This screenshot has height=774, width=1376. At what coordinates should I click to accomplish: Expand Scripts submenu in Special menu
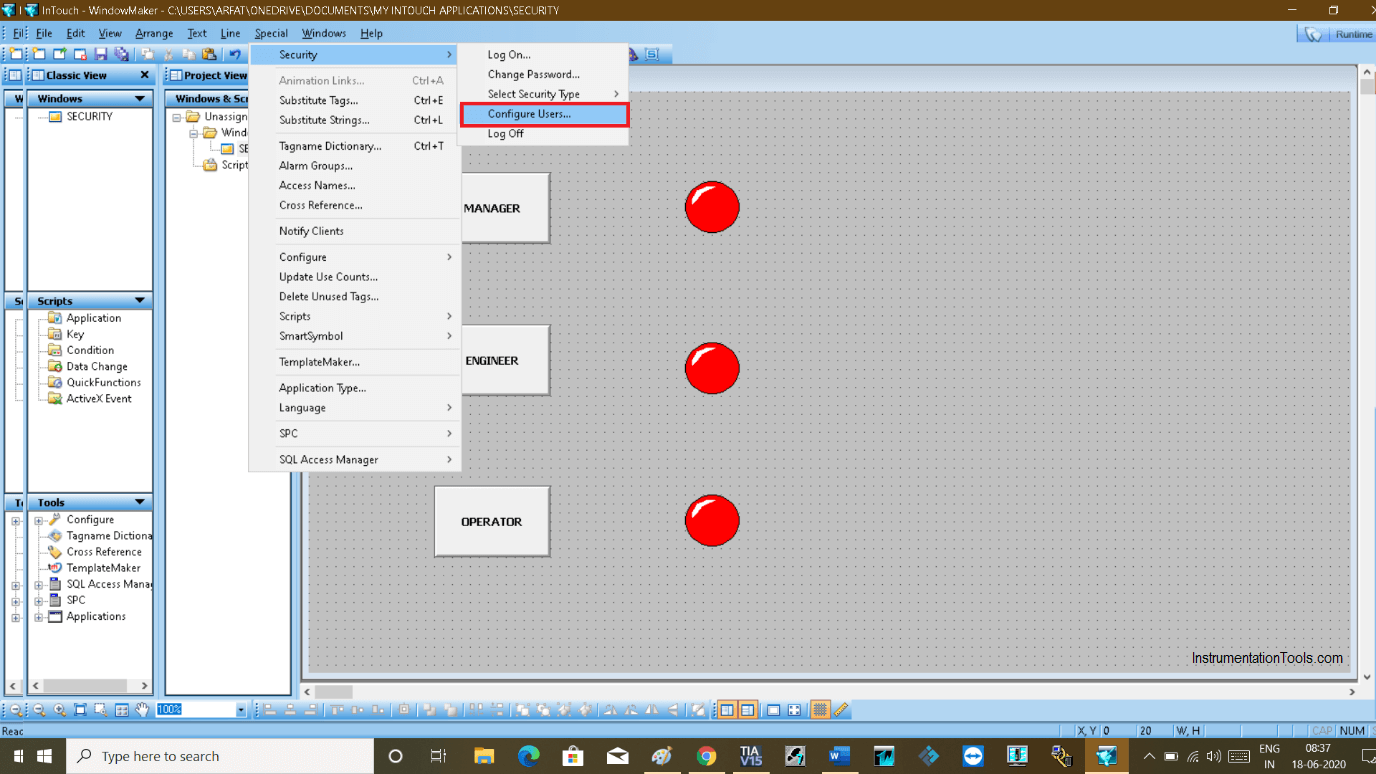point(355,316)
